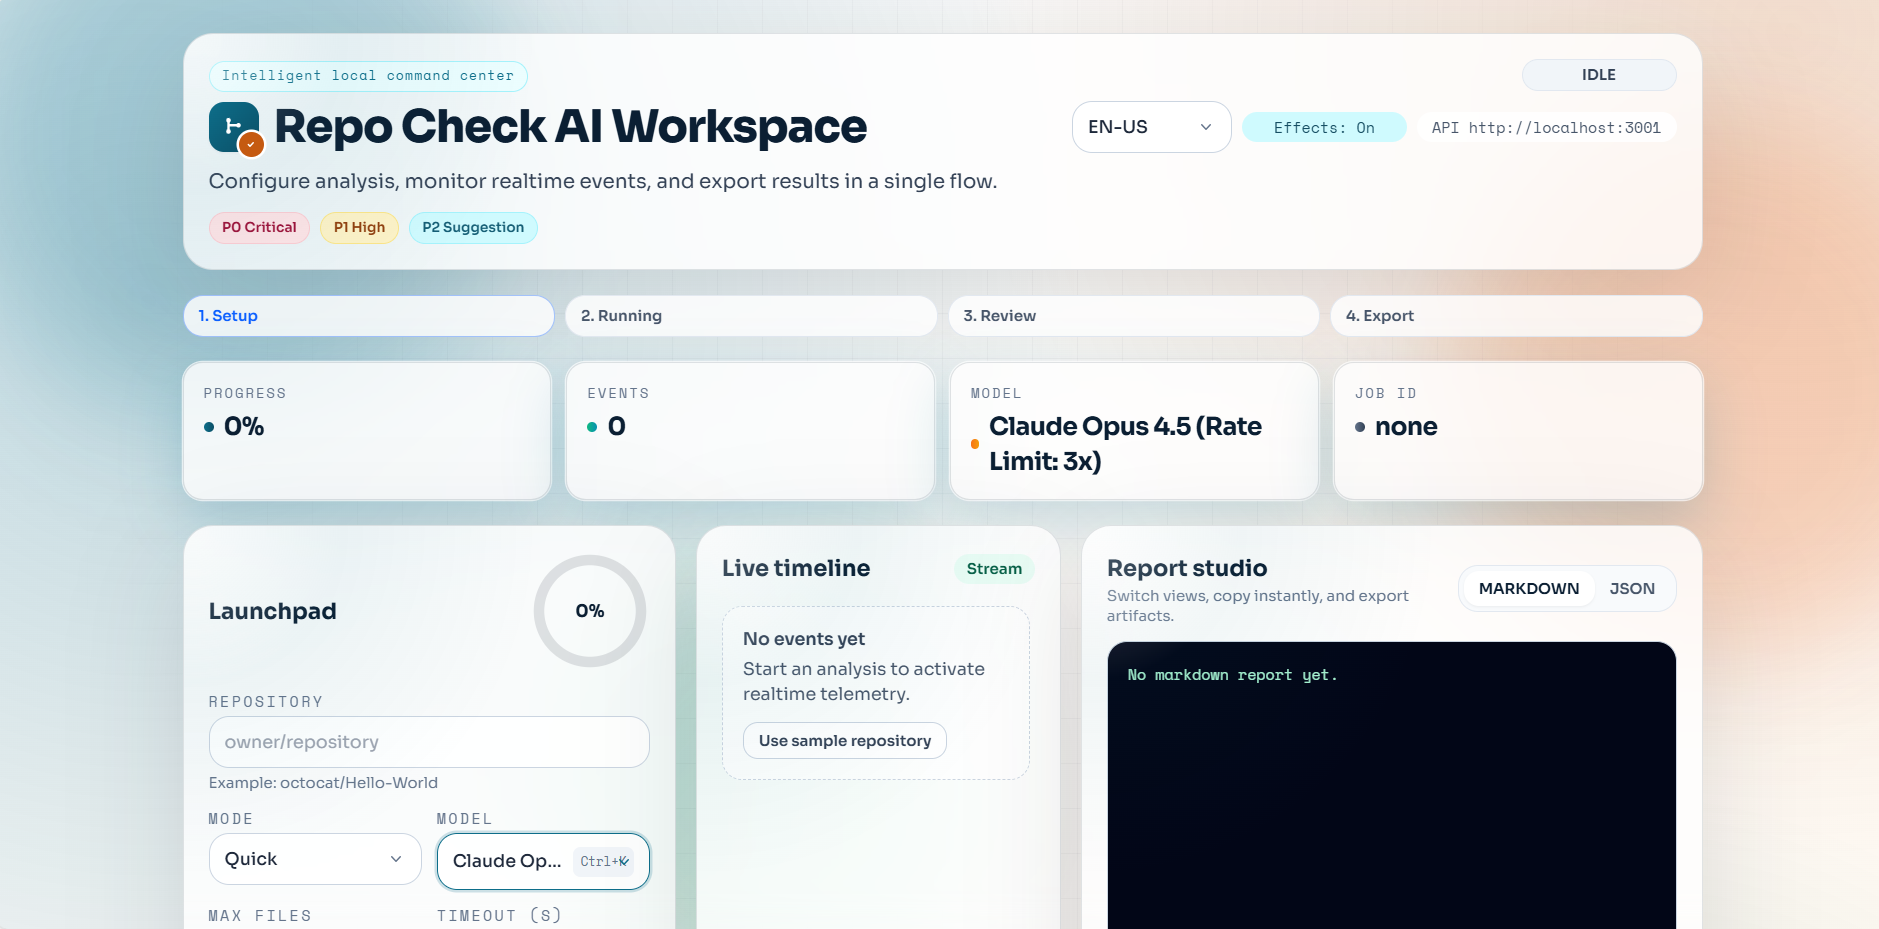Open the 4. Export step

1514,315
